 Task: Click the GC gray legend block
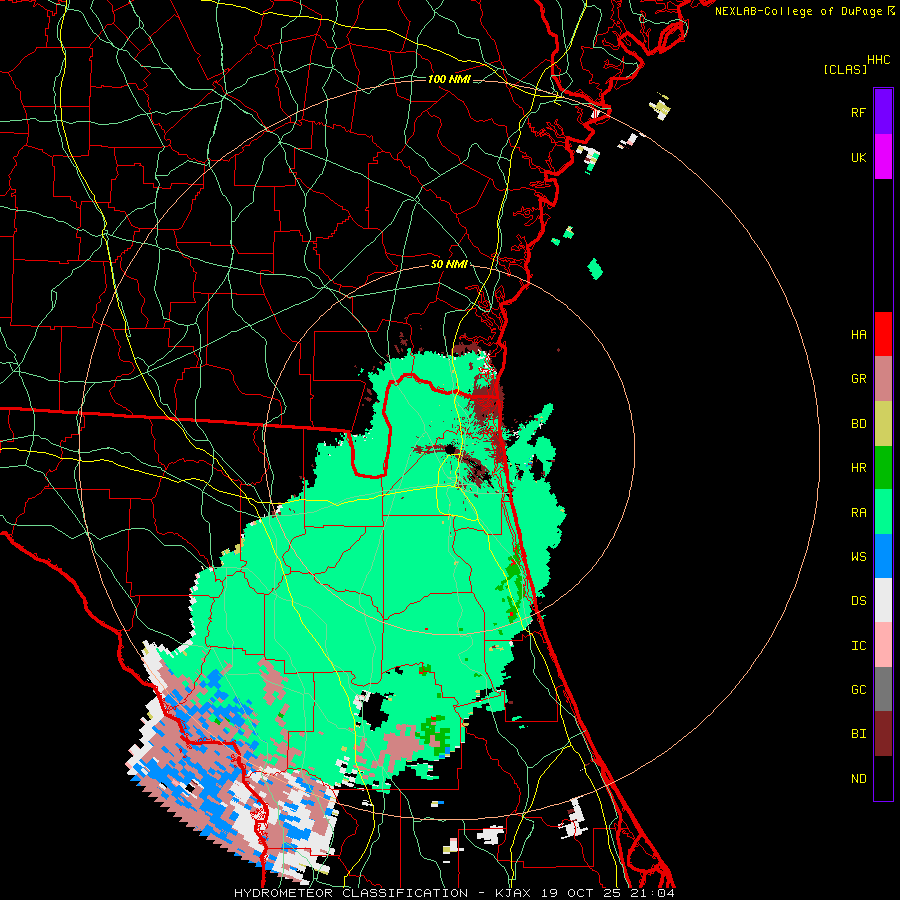click(883, 689)
